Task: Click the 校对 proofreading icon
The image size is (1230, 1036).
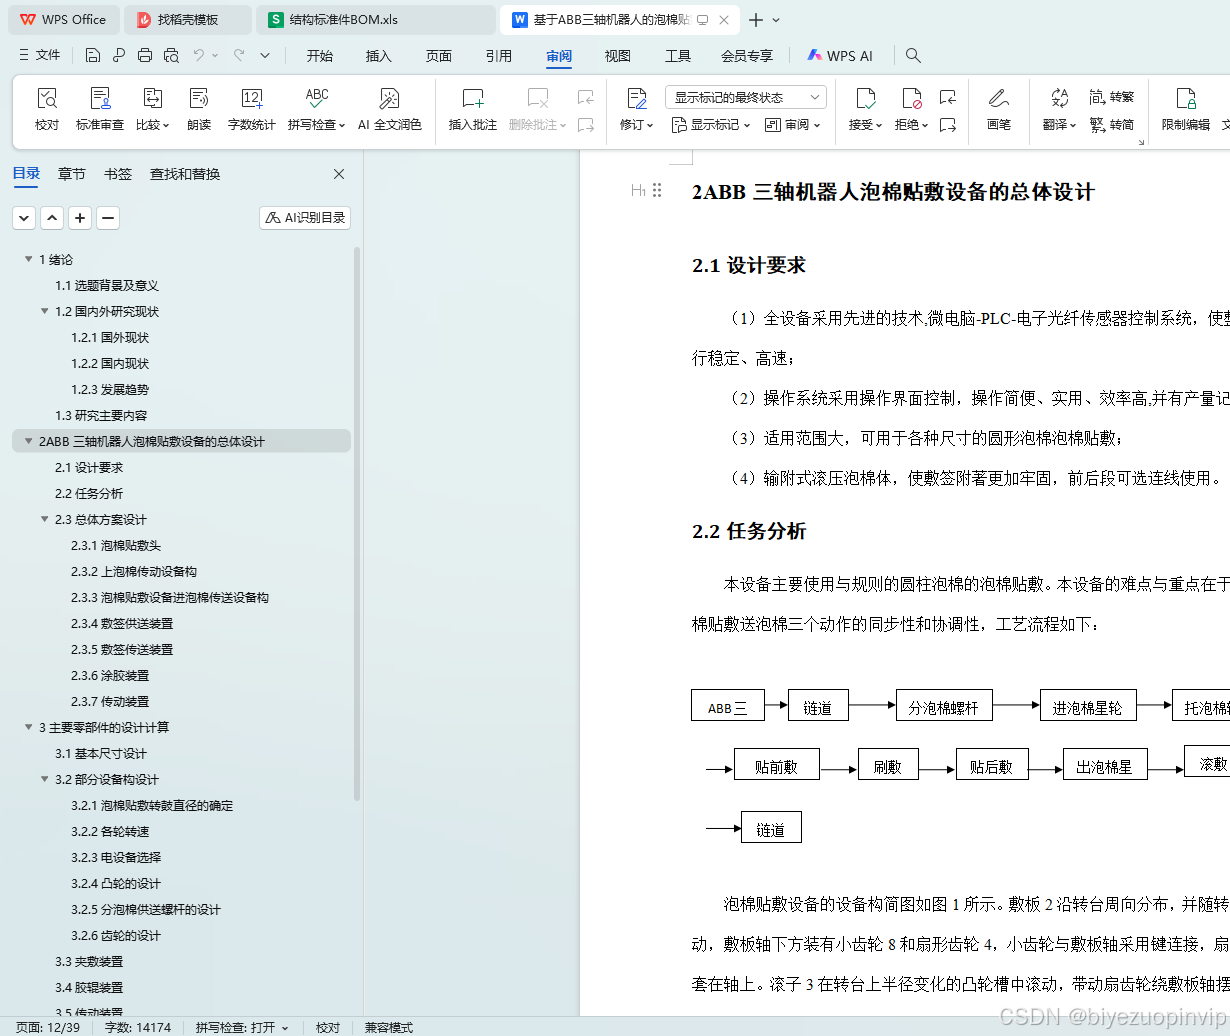Action: 47,98
